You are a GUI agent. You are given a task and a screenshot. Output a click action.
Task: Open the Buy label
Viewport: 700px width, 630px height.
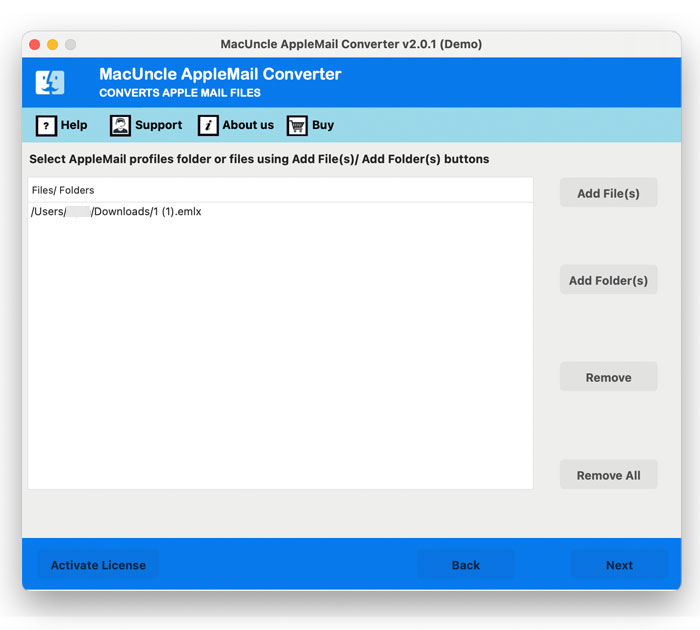click(x=323, y=125)
